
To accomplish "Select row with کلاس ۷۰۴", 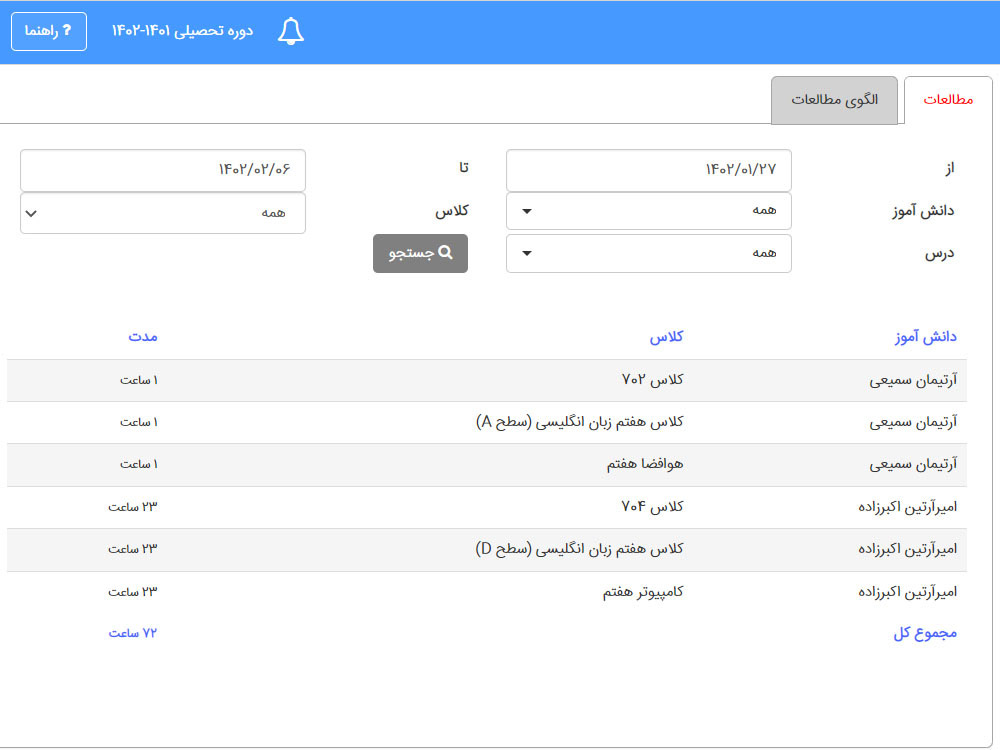I will tap(487, 507).
